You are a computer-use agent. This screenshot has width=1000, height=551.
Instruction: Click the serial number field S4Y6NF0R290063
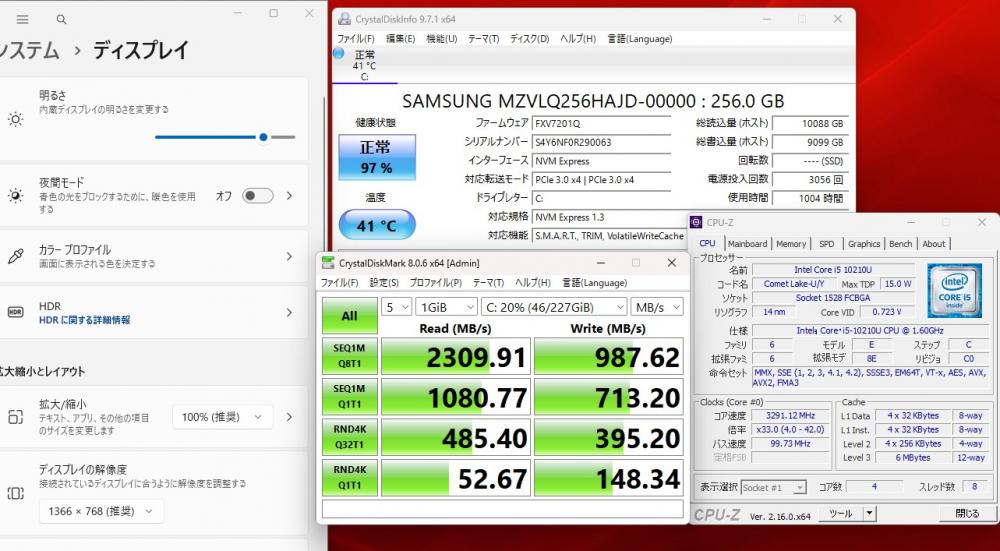click(x=601, y=142)
